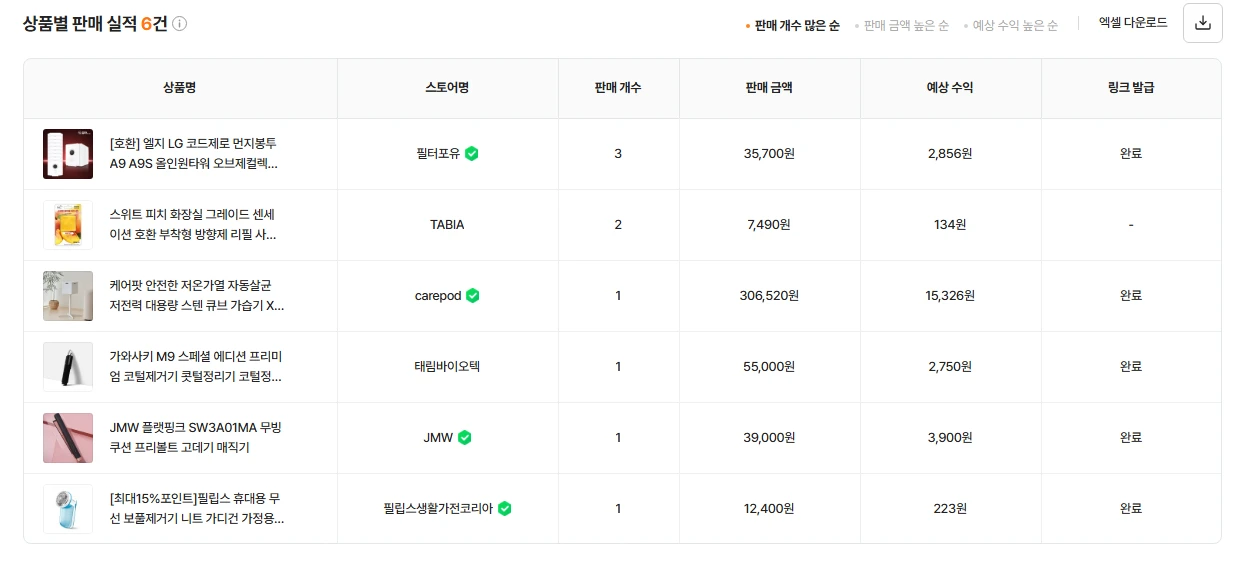The height and width of the screenshot is (586, 1240).
Task: Open the 가와사키 M9 코털제거기 product name
Action: click(x=196, y=366)
